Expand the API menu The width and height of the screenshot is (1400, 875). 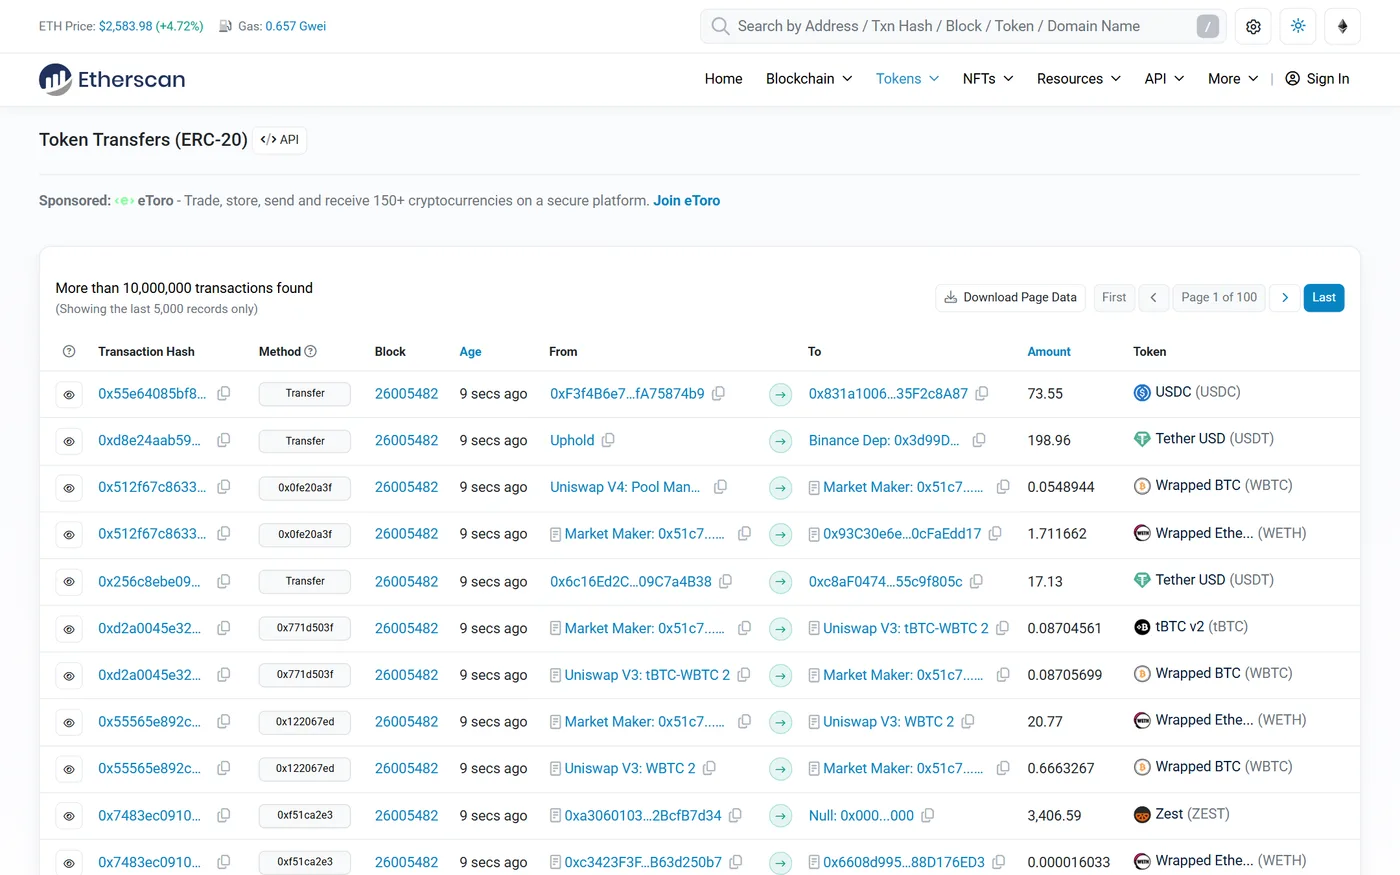1164,79
